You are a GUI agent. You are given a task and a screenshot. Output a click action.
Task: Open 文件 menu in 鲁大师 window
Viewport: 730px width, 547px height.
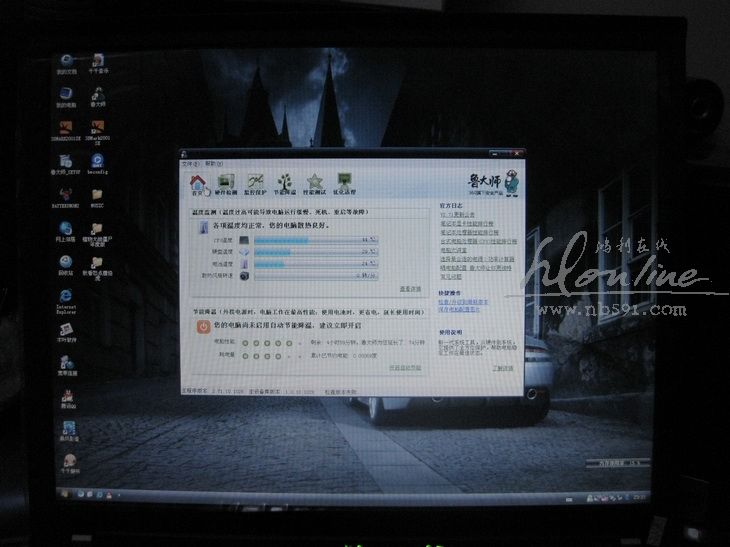pyautogui.click(x=190, y=164)
